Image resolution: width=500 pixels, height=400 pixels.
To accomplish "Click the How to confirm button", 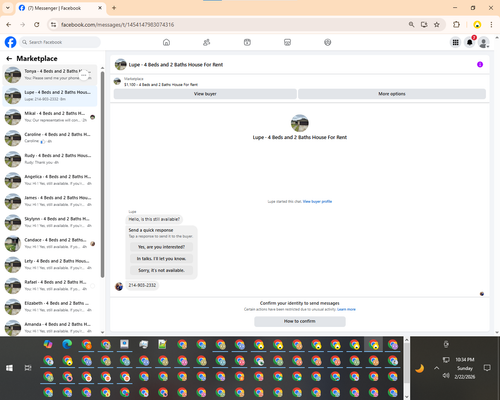I will (x=300, y=321).
